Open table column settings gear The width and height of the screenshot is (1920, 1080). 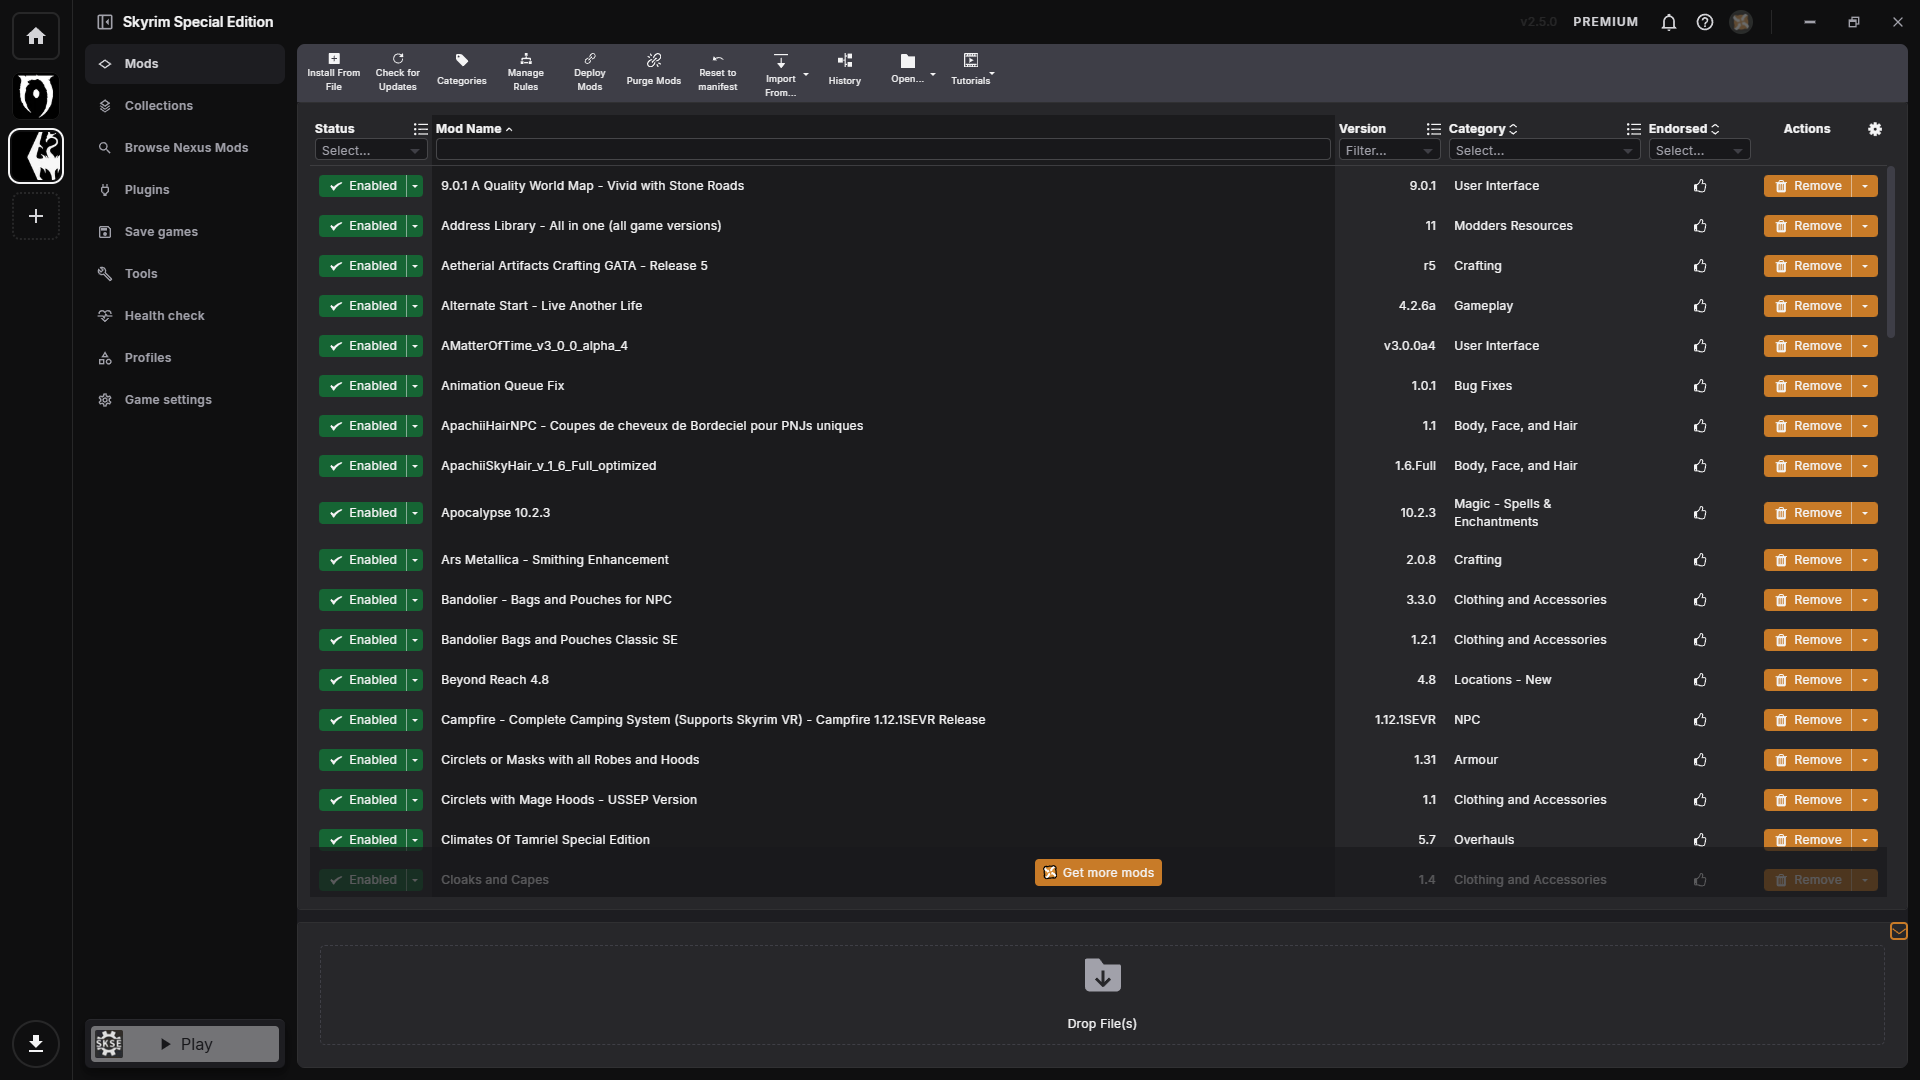tap(1875, 129)
